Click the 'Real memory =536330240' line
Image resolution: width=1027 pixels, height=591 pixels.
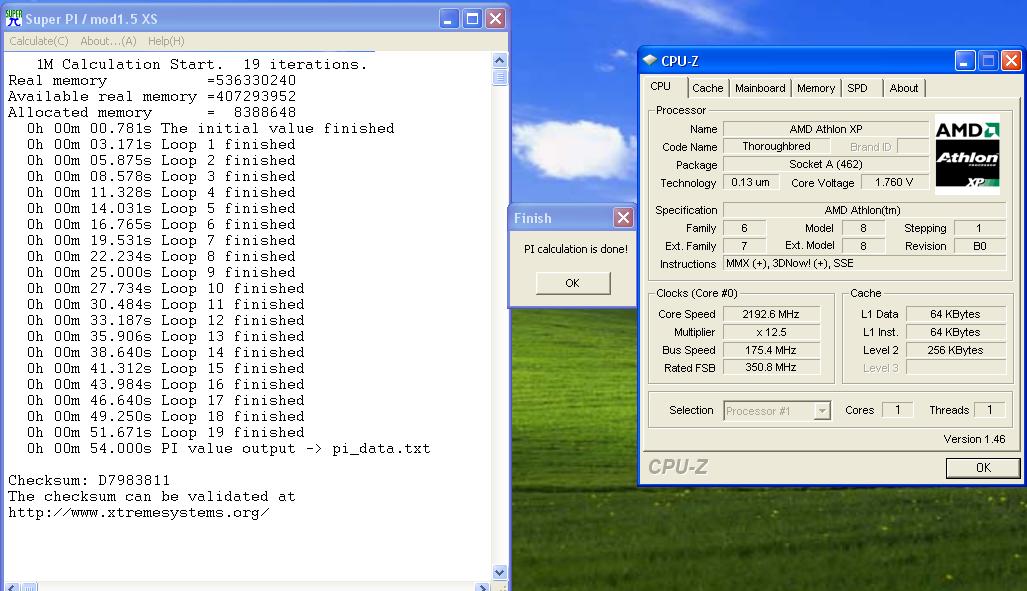(x=152, y=81)
